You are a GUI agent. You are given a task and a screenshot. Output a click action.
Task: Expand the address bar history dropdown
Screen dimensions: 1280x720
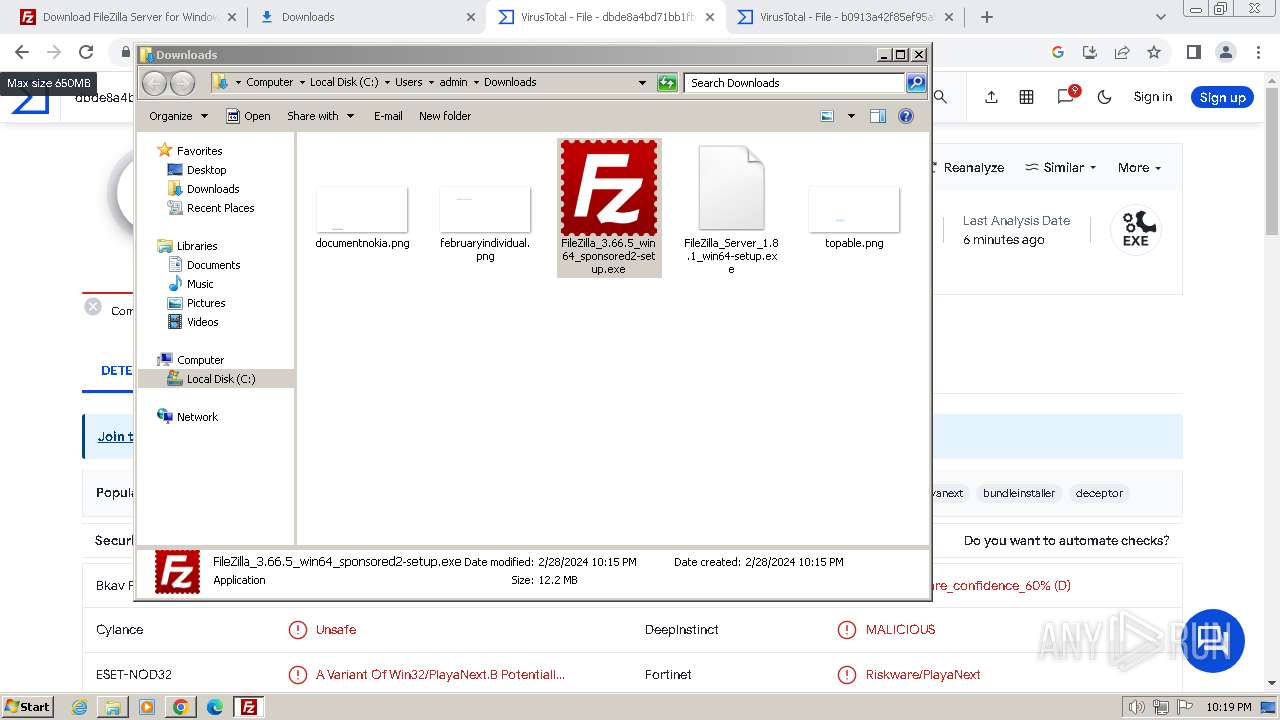tap(642, 83)
